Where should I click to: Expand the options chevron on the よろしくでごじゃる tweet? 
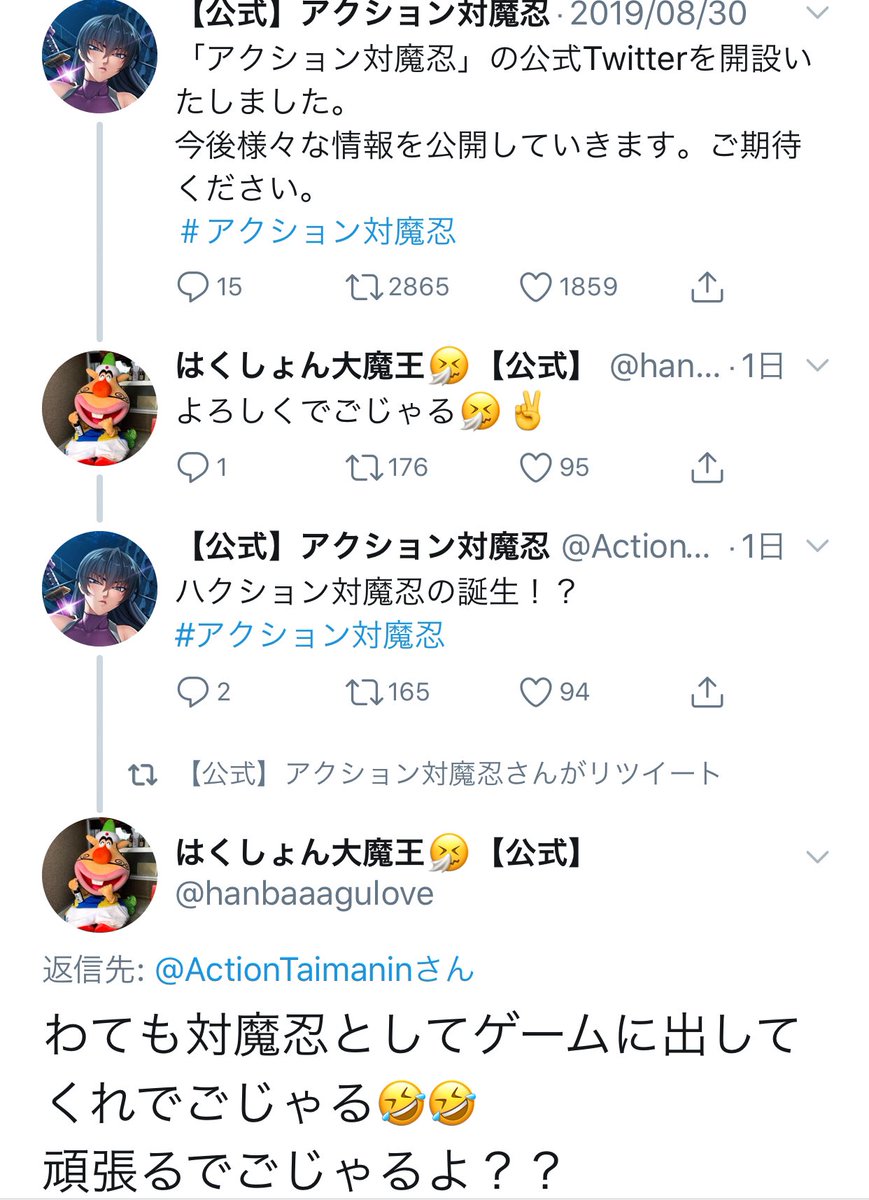click(817, 367)
